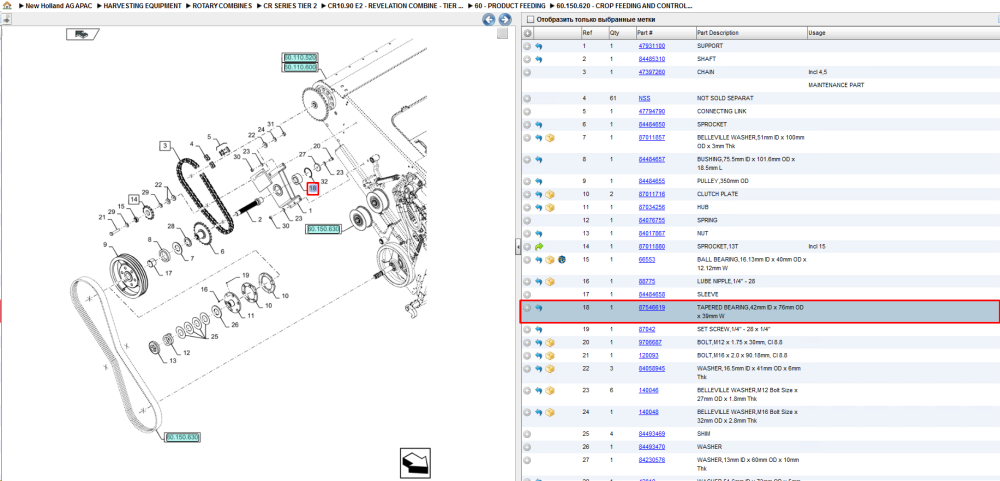Open the CR10.90 E2 - REVELATION COMBINE breadcrumb
Image resolution: width=1000 pixels, height=481 pixels.
(395, 5)
